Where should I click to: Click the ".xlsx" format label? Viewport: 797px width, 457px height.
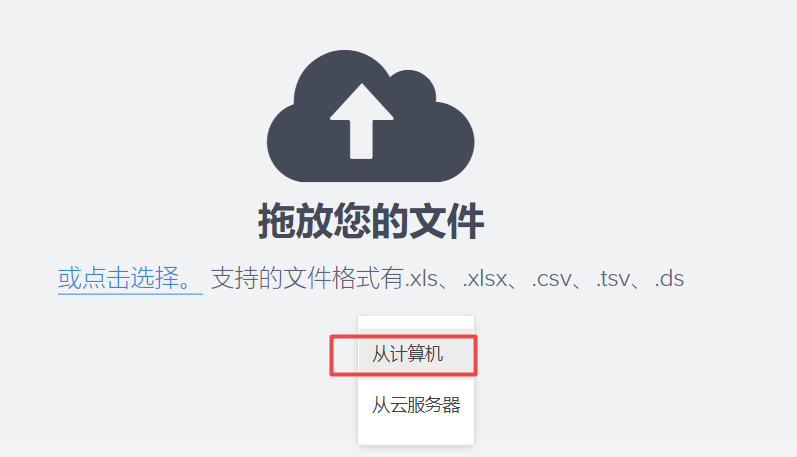(x=484, y=279)
